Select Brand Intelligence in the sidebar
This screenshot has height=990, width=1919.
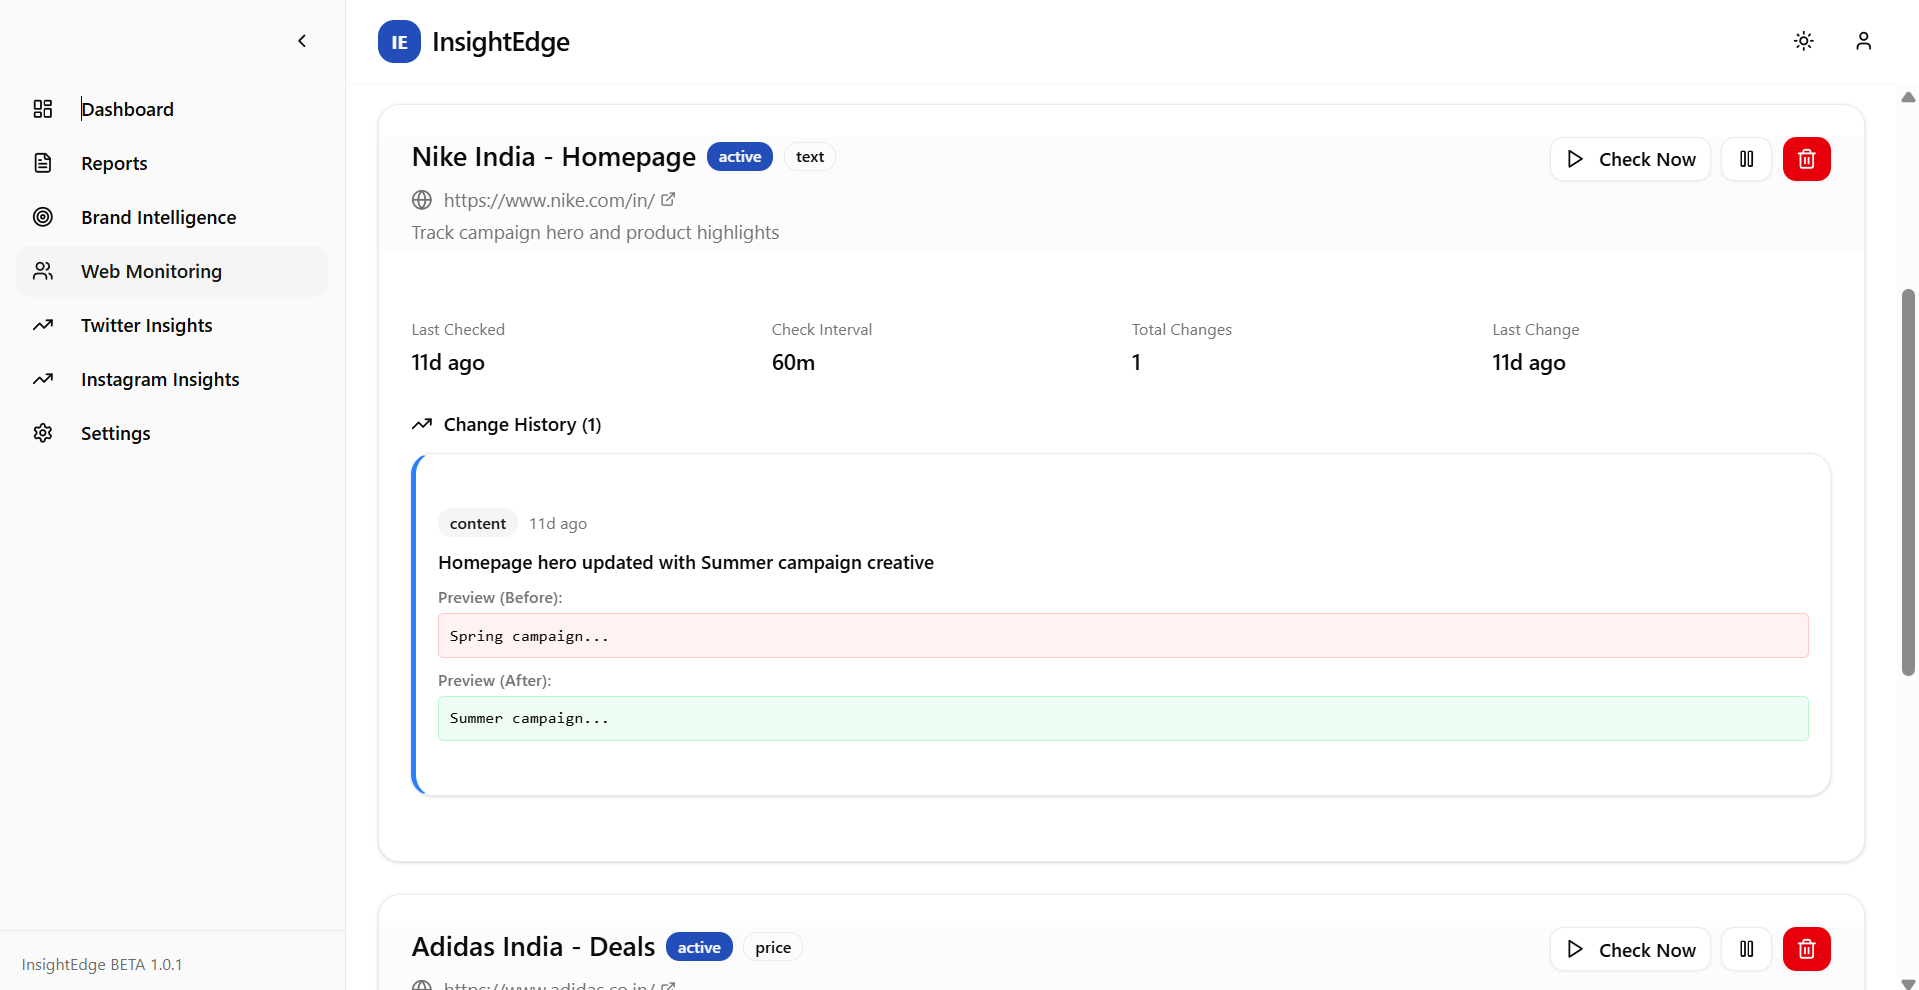tap(158, 217)
